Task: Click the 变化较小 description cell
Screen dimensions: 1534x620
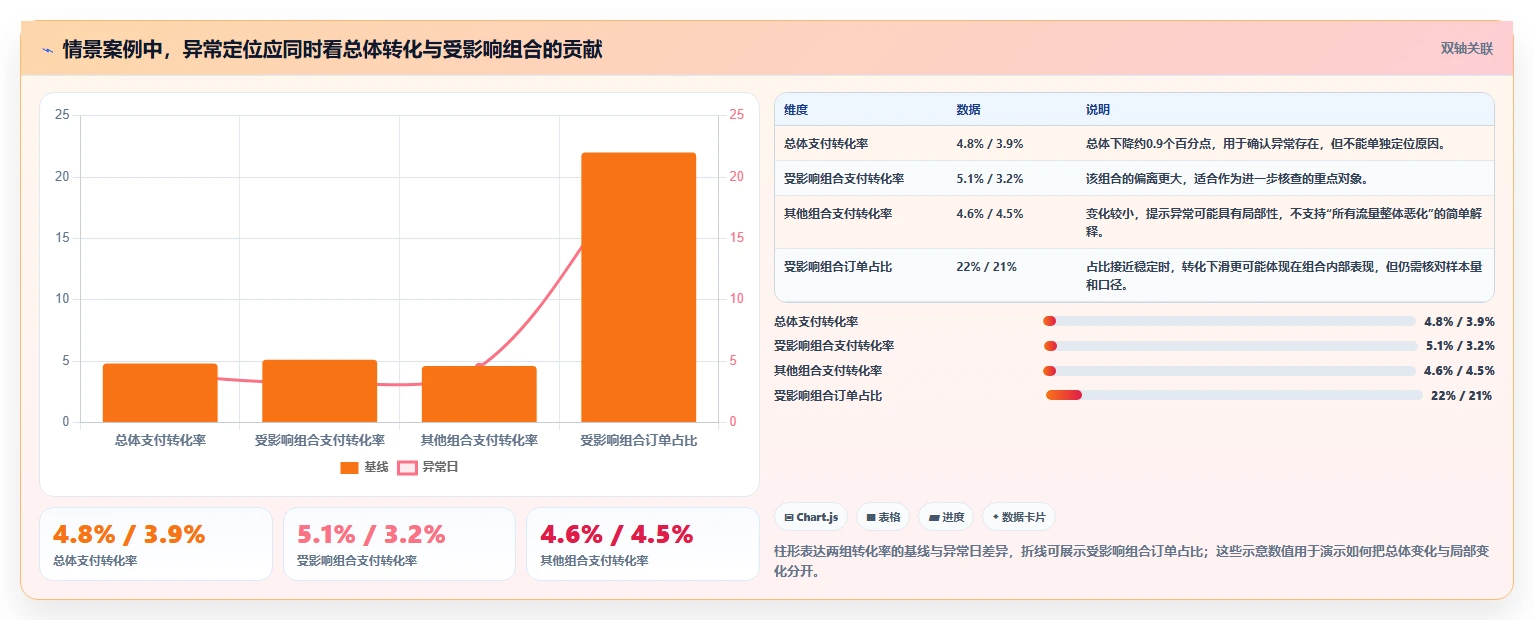Action: pos(1284,222)
